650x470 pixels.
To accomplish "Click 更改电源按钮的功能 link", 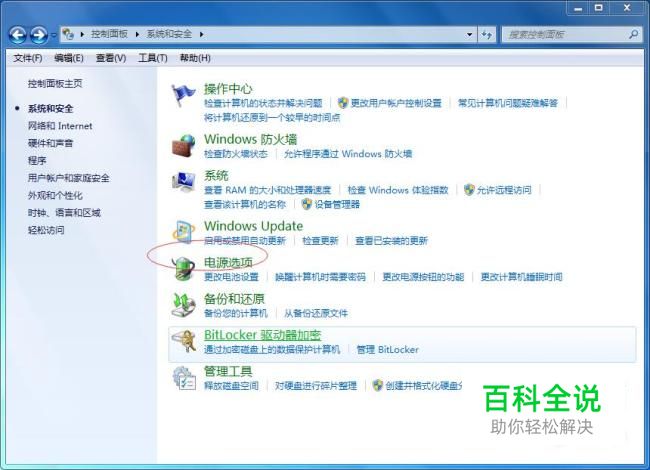I will [x=423, y=277].
